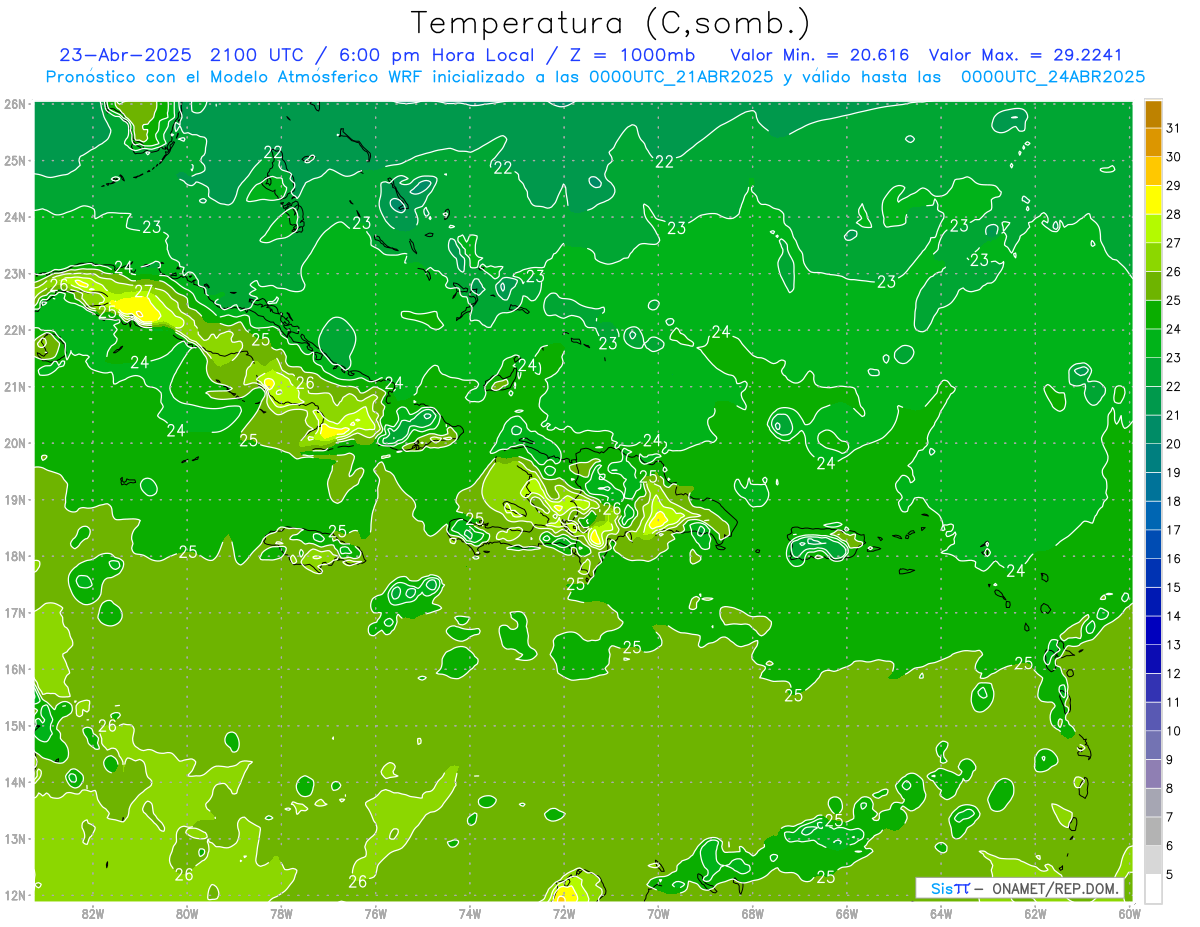The width and height of the screenshot is (1200, 927).
Task: Pick the yellow swatch between 28 and 29
Action: 1153,200
